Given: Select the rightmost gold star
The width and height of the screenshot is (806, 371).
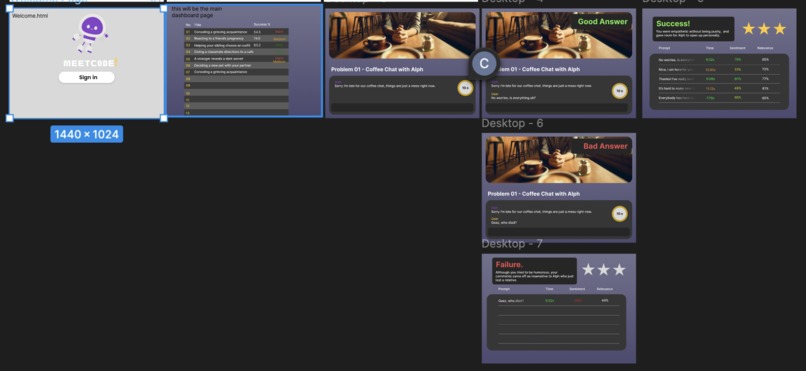Looking at the screenshot, I should [780, 29].
